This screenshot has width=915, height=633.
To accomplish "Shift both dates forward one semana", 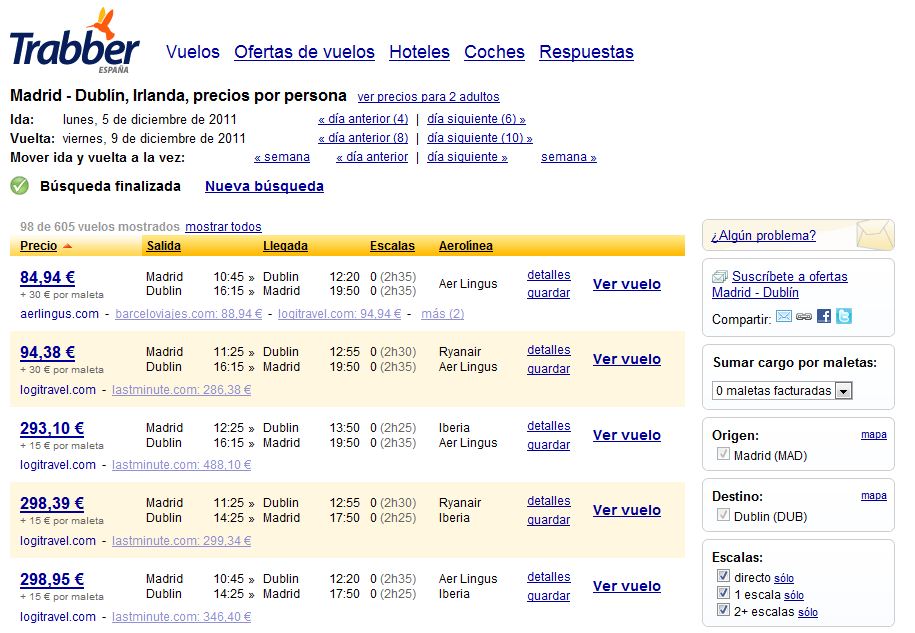I will 568,157.
